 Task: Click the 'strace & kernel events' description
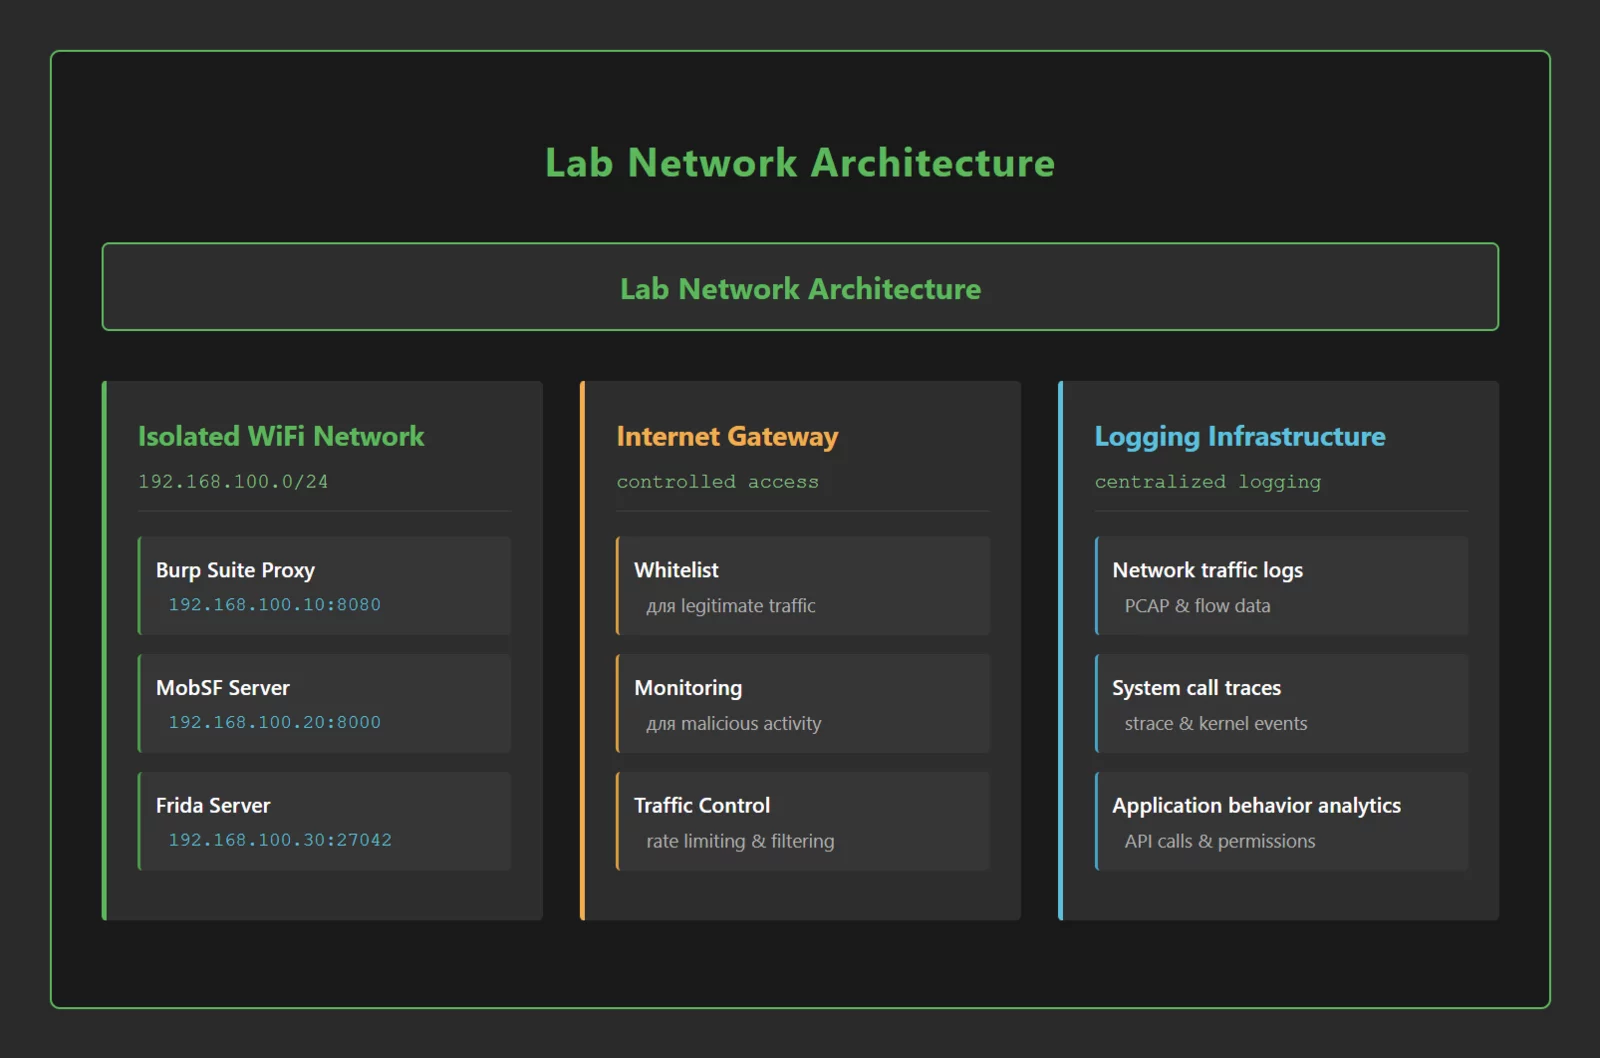[x=1216, y=724]
